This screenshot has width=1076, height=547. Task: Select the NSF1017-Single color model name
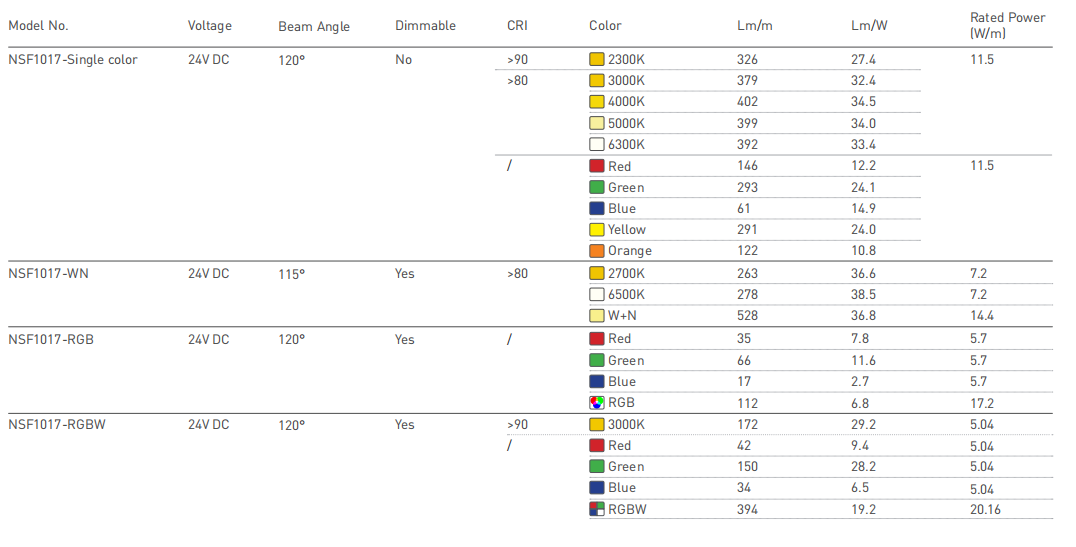pos(73,60)
